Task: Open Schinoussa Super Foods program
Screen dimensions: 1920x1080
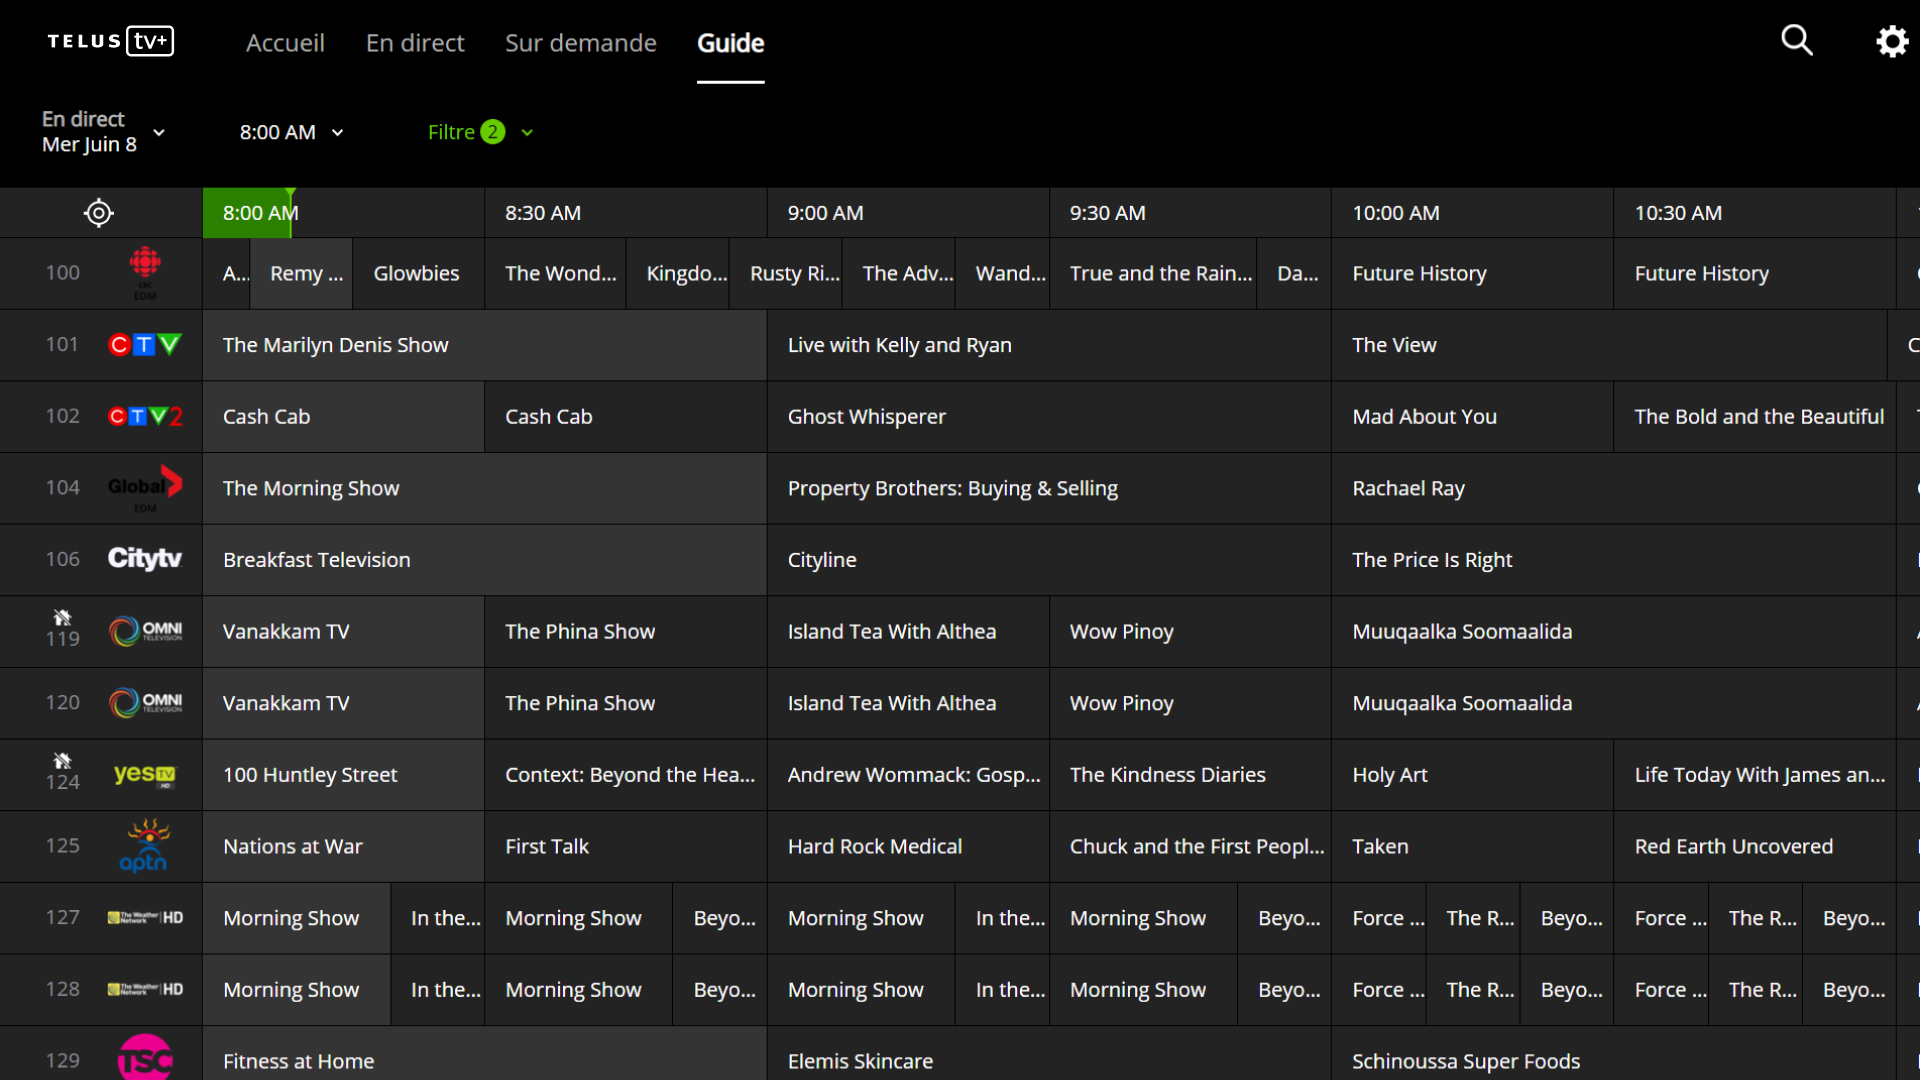Action: click(1614, 1054)
